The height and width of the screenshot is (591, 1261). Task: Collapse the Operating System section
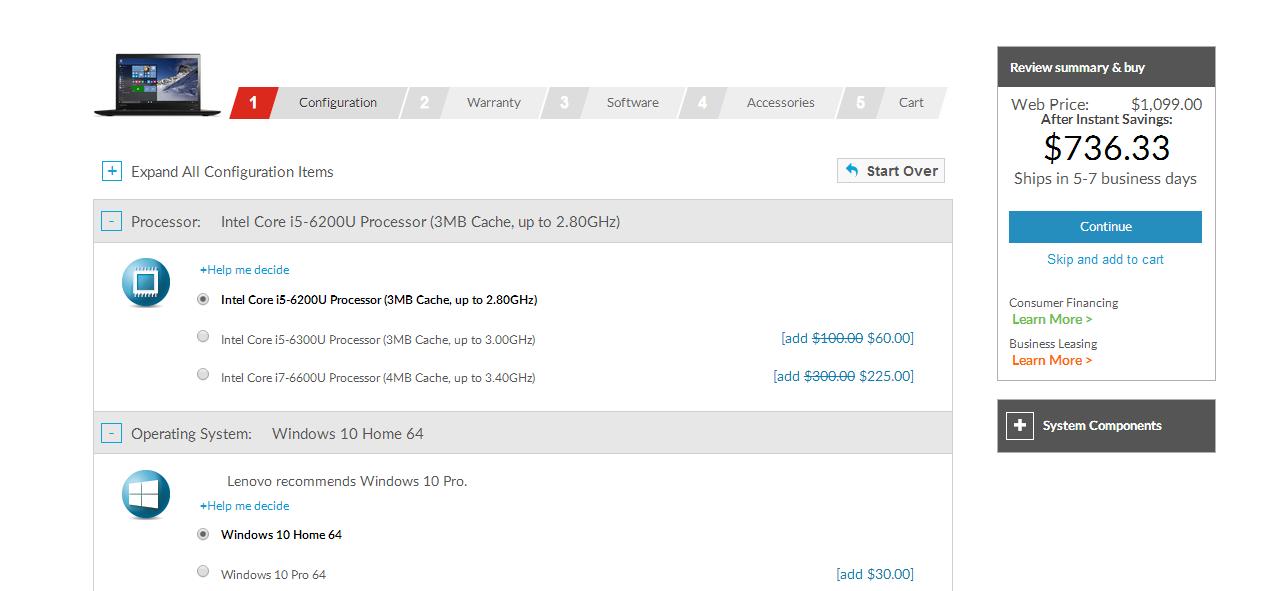point(111,434)
